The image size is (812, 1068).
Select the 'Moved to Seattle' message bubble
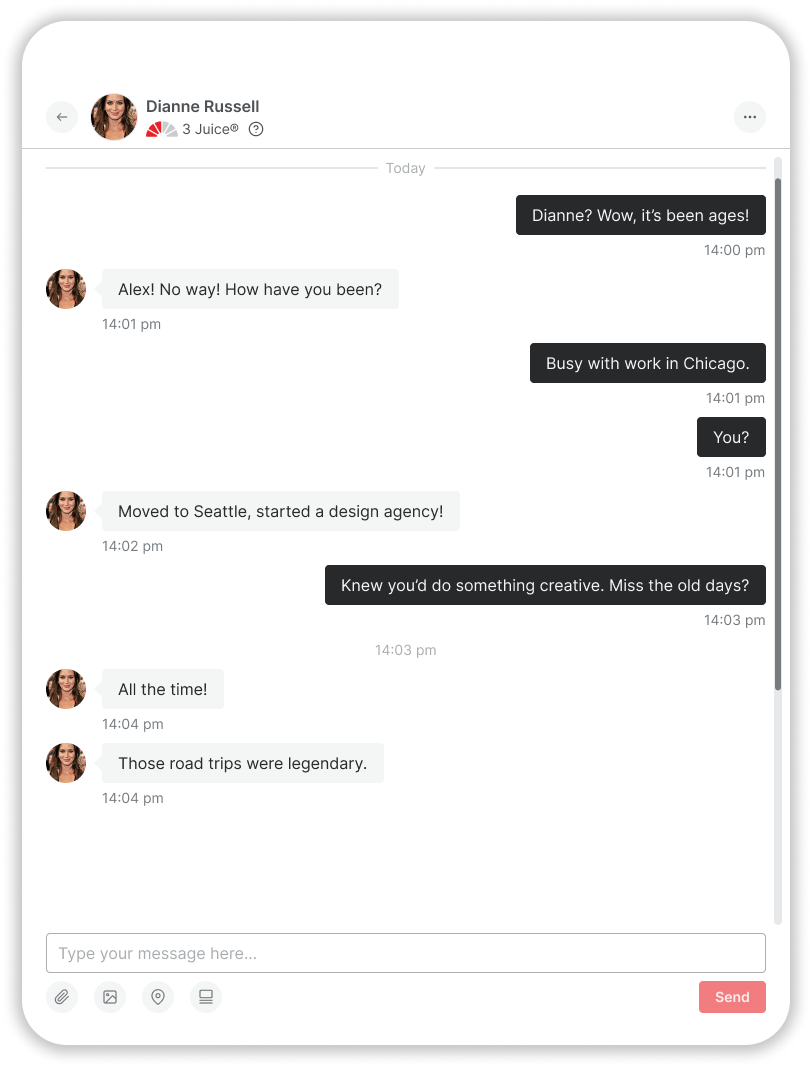[281, 512]
